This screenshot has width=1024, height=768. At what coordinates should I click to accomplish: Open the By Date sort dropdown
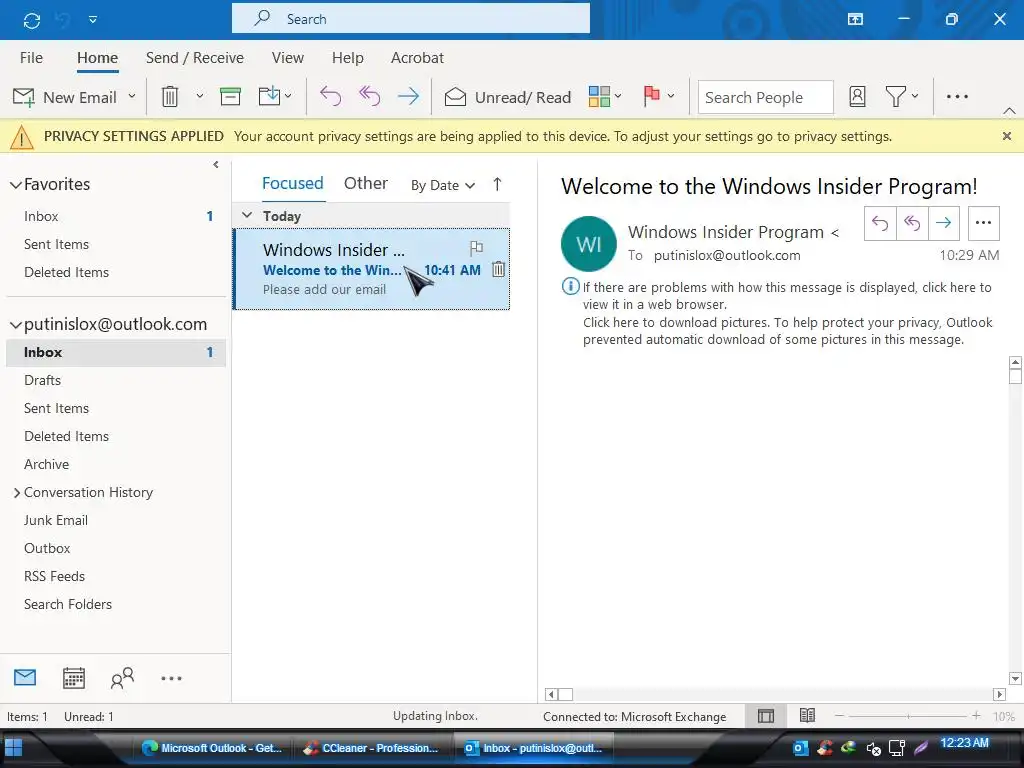point(442,185)
